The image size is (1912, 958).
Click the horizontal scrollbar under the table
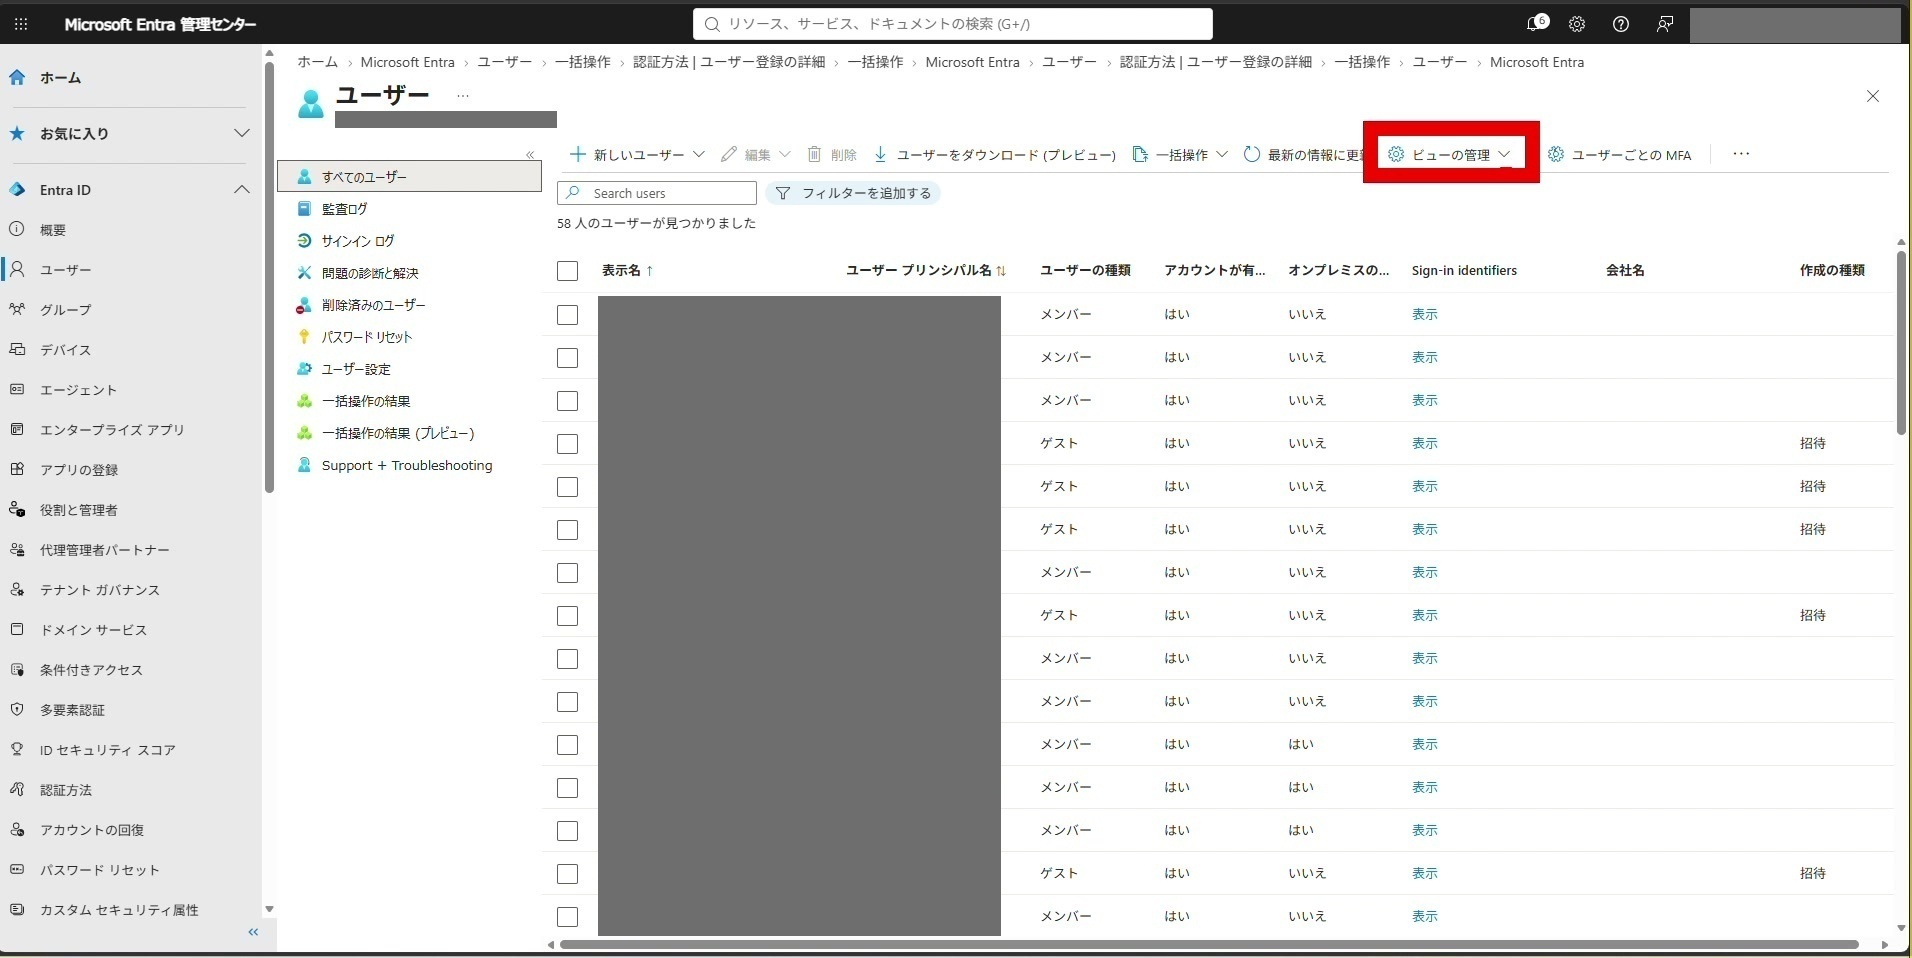(x=1208, y=944)
